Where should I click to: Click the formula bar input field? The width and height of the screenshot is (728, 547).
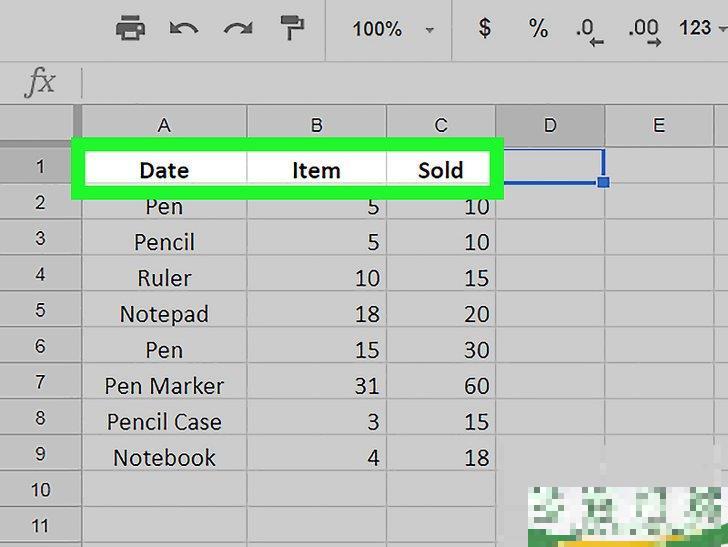click(400, 82)
